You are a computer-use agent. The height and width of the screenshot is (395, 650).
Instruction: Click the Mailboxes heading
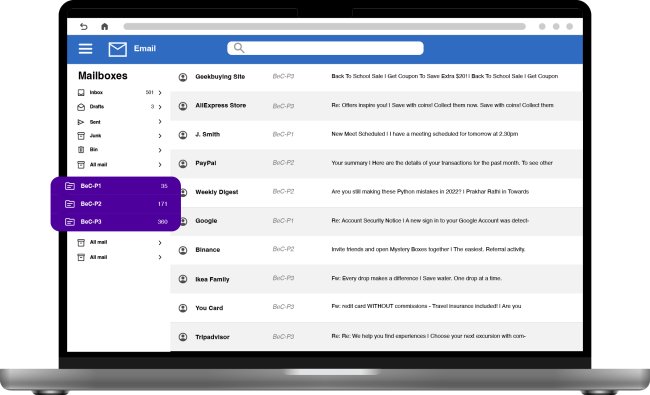click(x=103, y=76)
